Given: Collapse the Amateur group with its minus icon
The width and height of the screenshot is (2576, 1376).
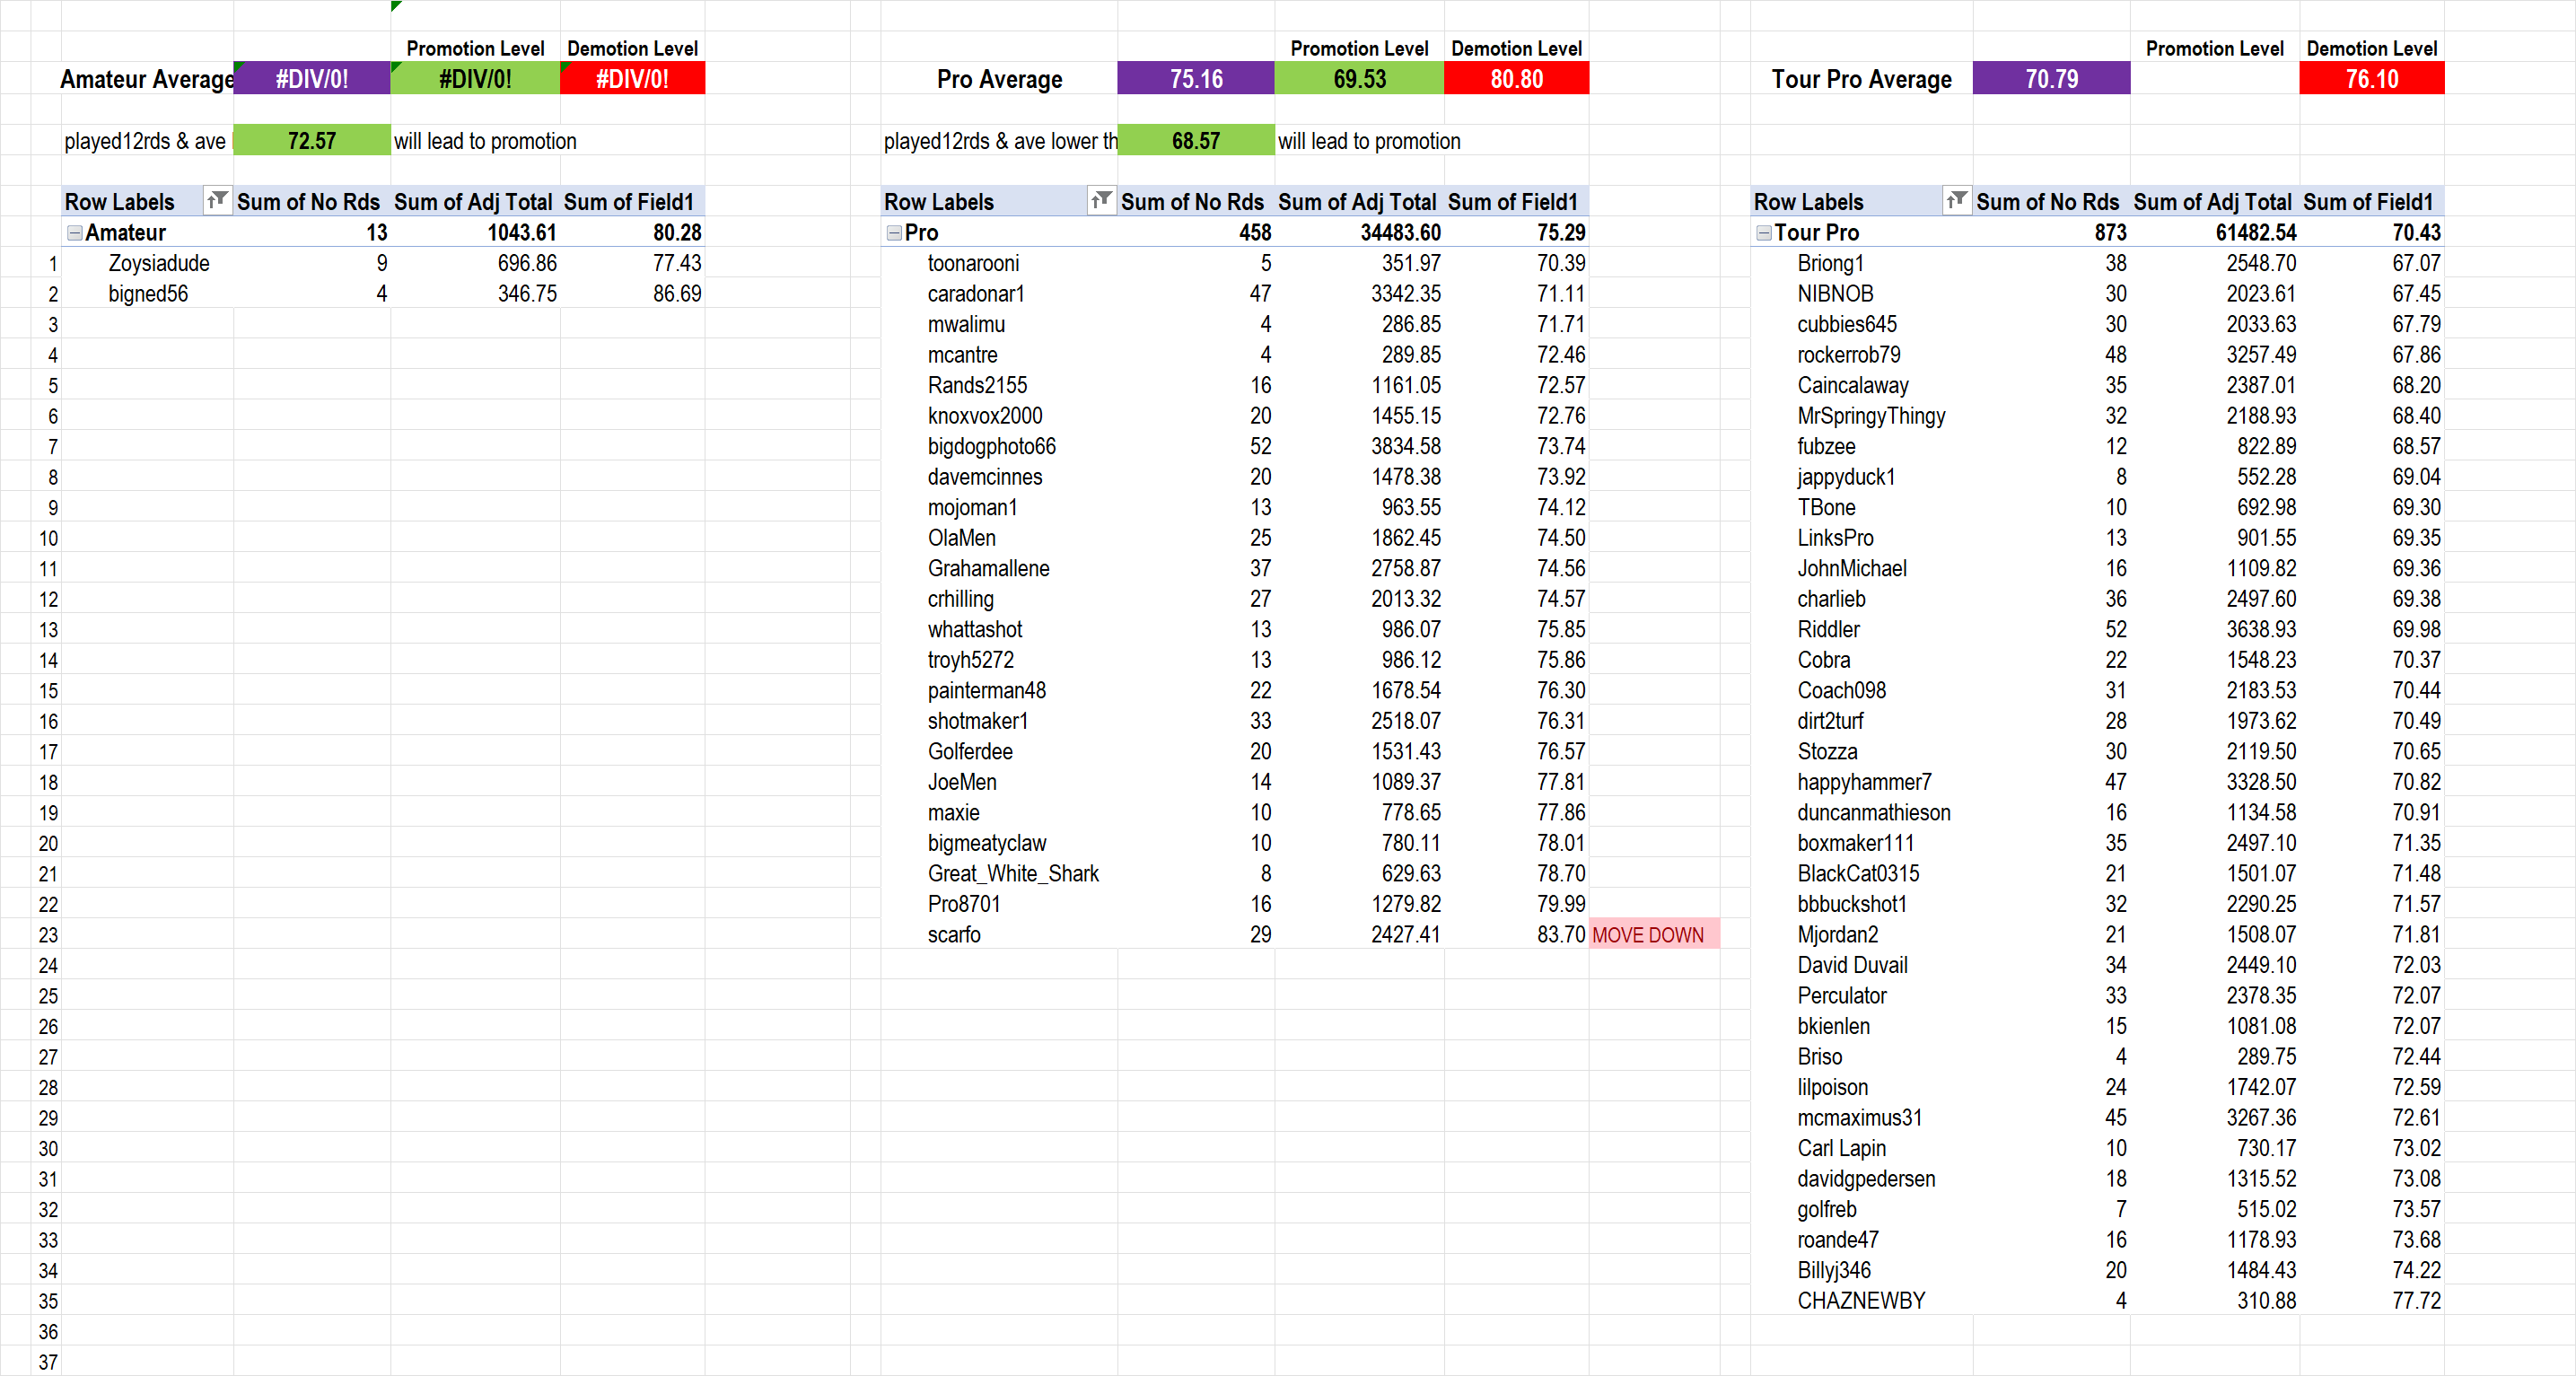Looking at the screenshot, I should tap(75, 233).
